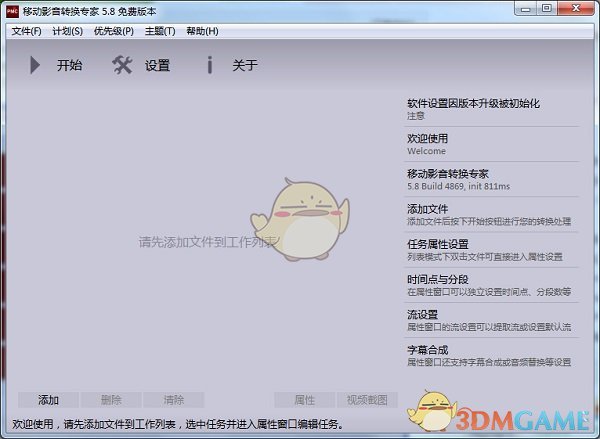Open the 计划(S) menu

tap(67, 31)
